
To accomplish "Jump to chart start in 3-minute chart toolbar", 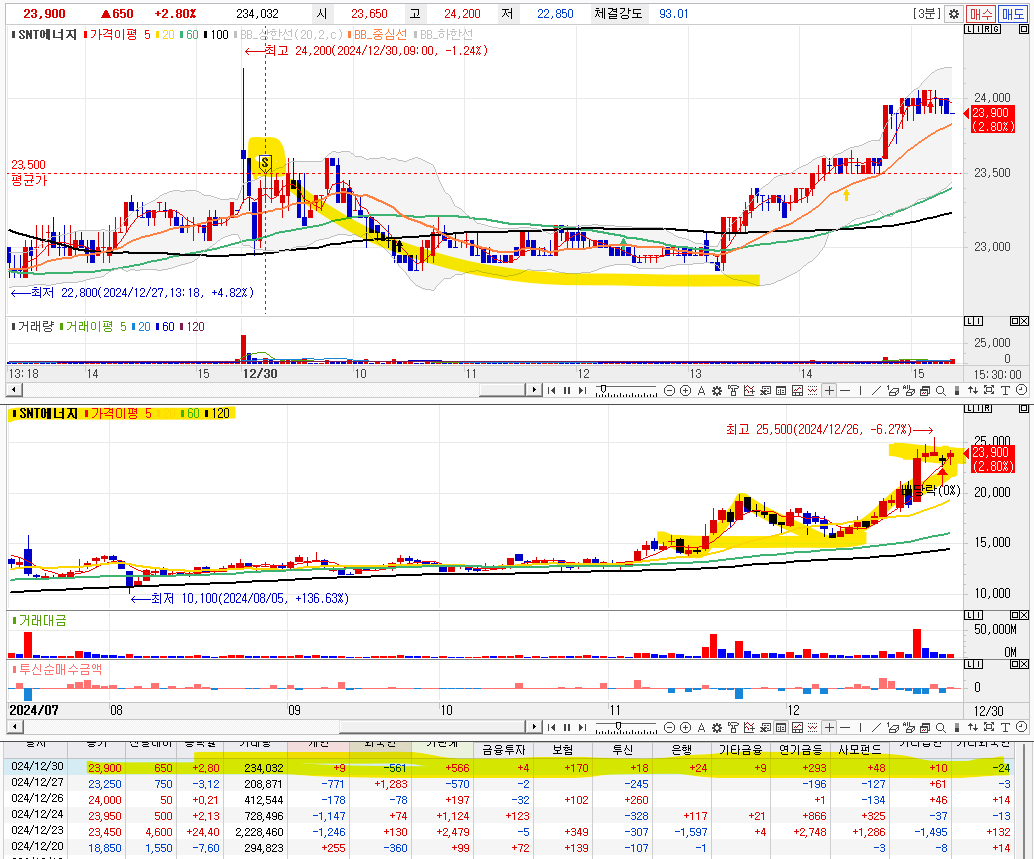I will click(551, 390).
